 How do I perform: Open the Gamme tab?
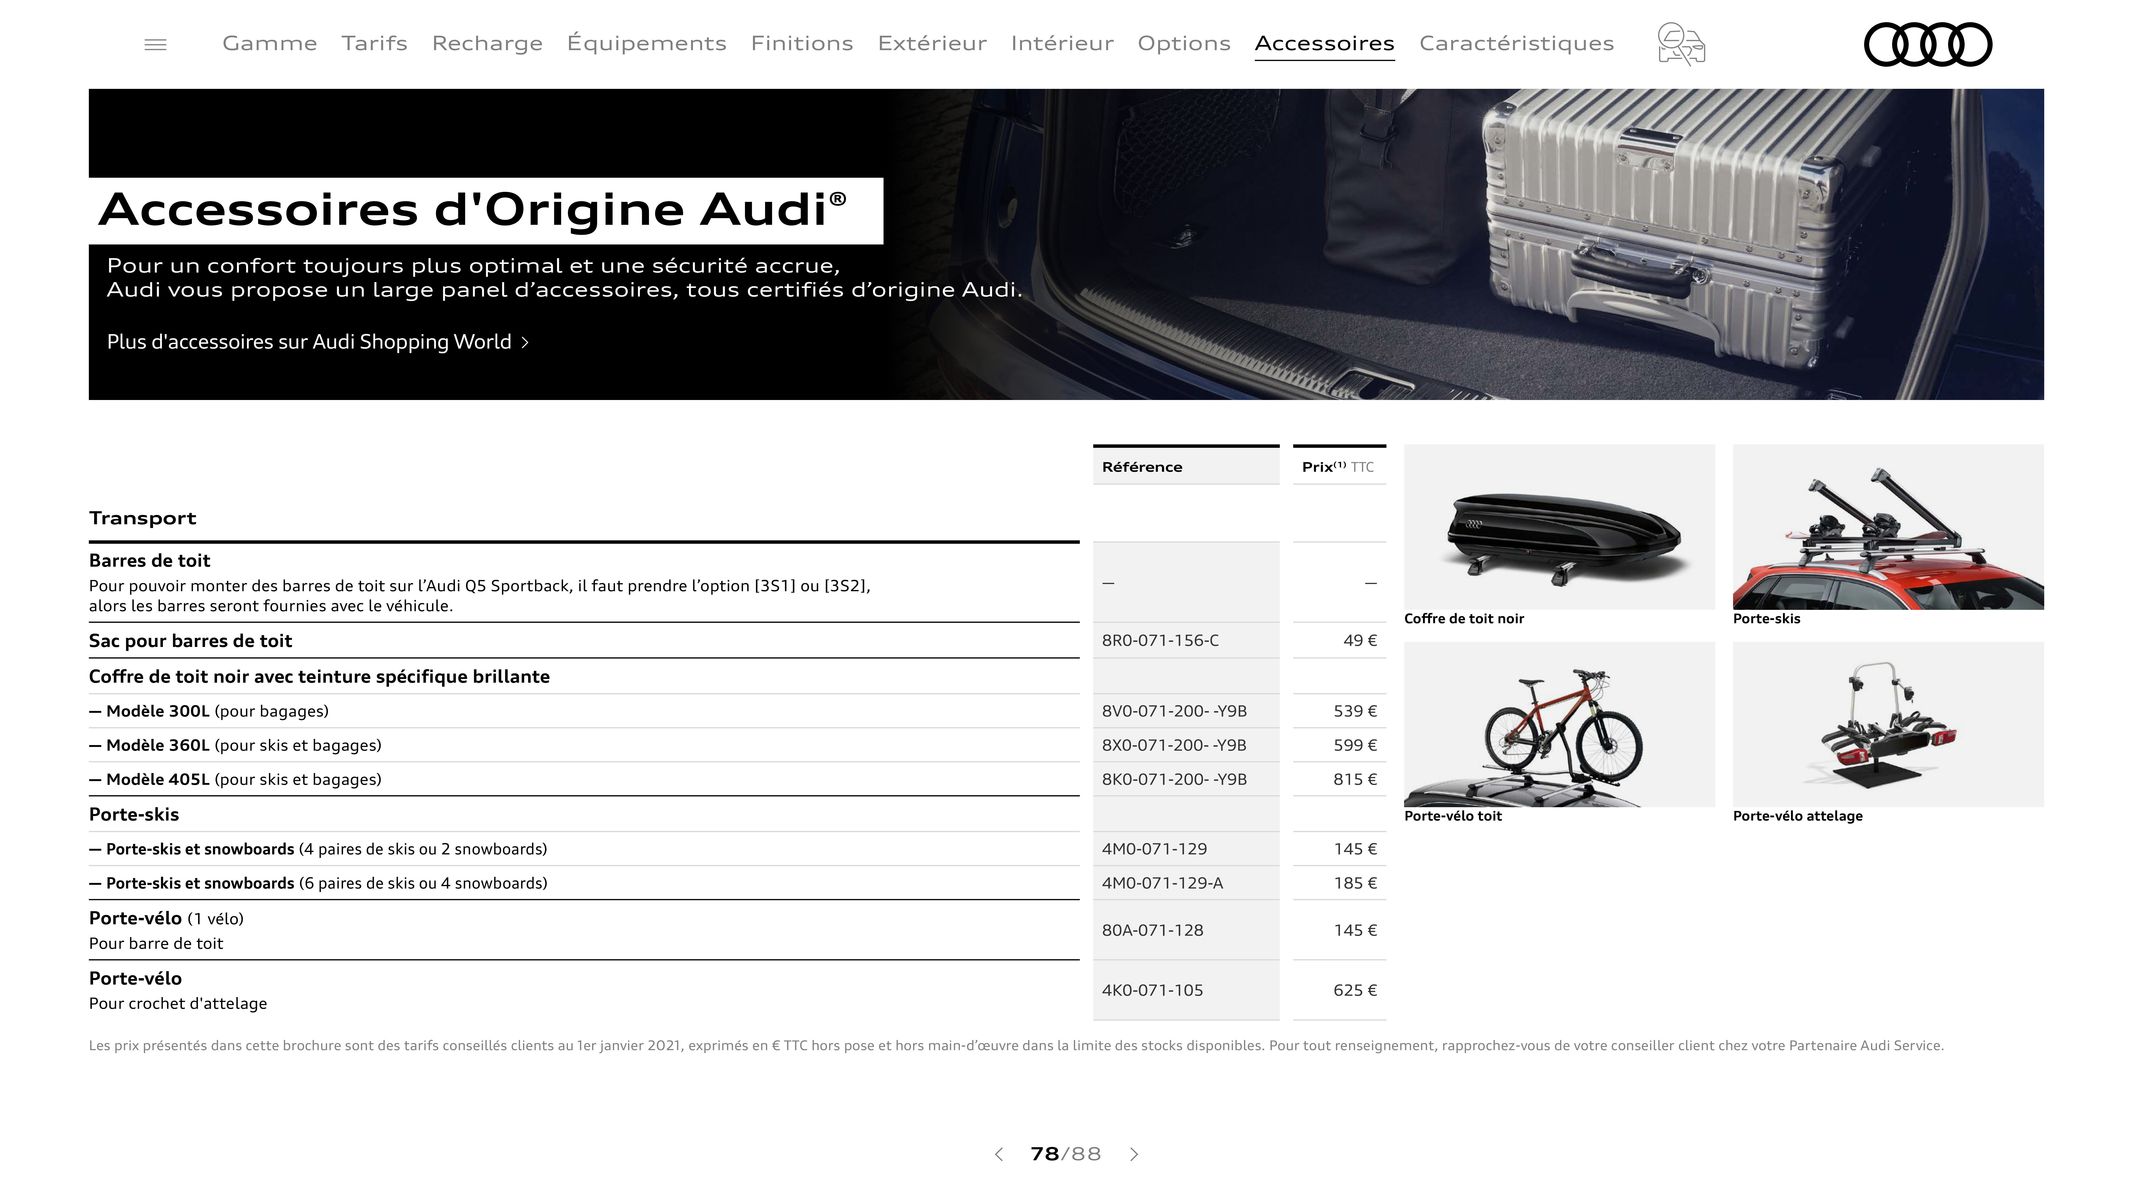270,43
